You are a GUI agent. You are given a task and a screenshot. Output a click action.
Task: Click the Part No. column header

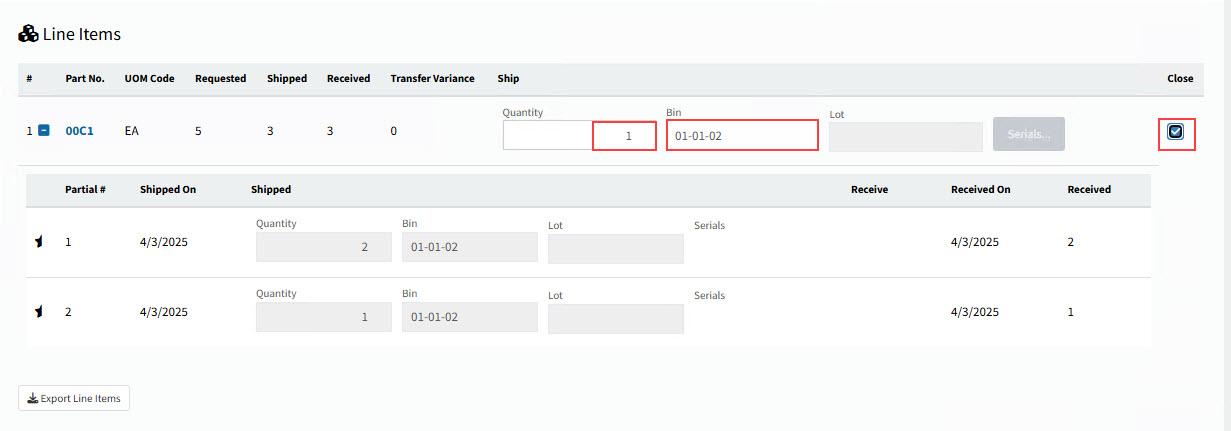tap(85, 79)
